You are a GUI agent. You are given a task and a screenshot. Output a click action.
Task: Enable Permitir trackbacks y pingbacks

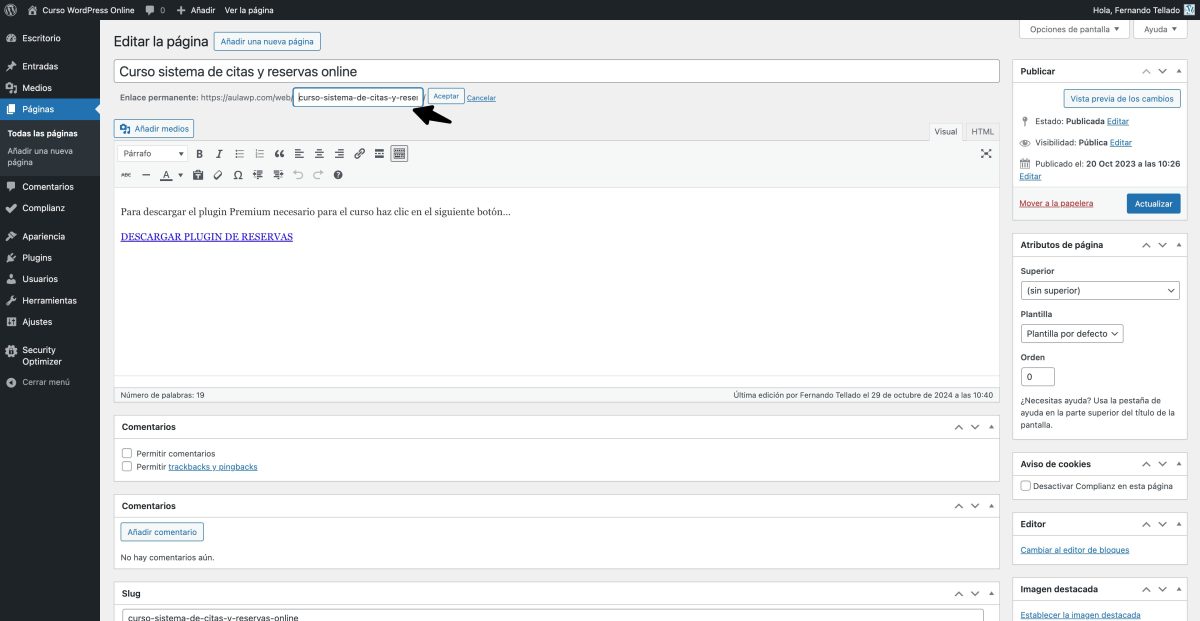127,466
